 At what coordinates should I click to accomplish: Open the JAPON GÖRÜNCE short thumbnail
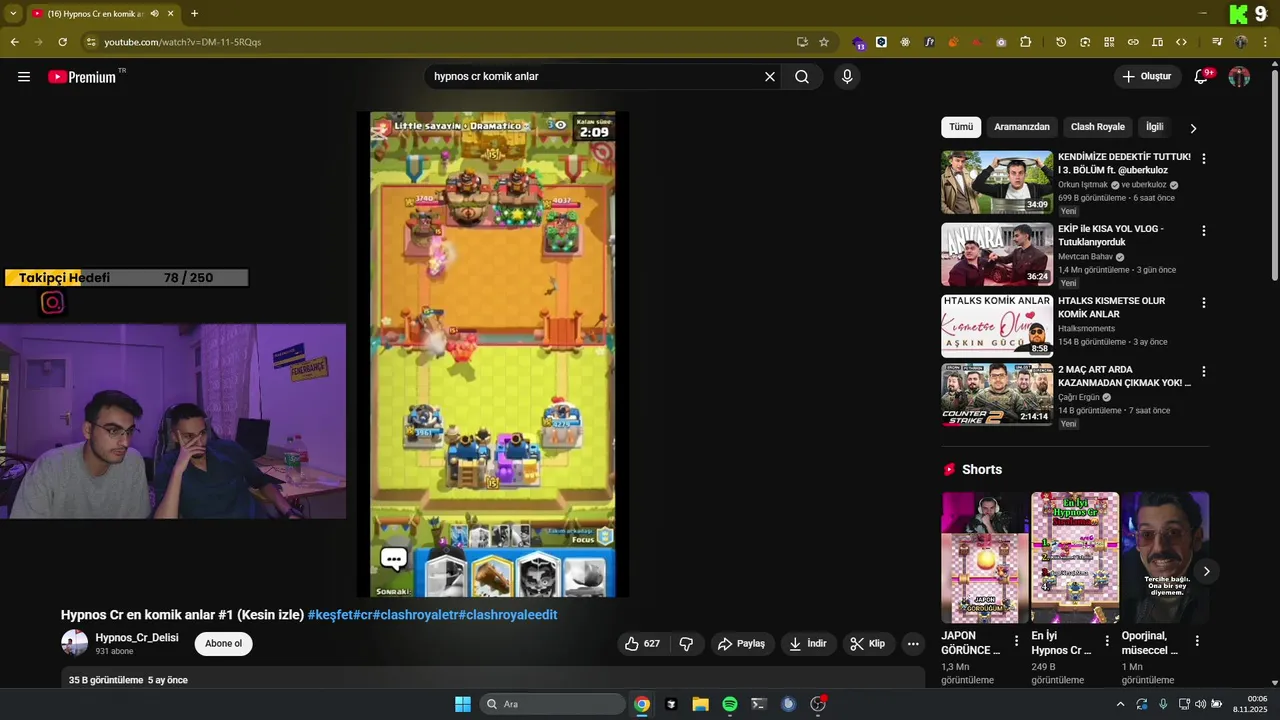(985, 557)
